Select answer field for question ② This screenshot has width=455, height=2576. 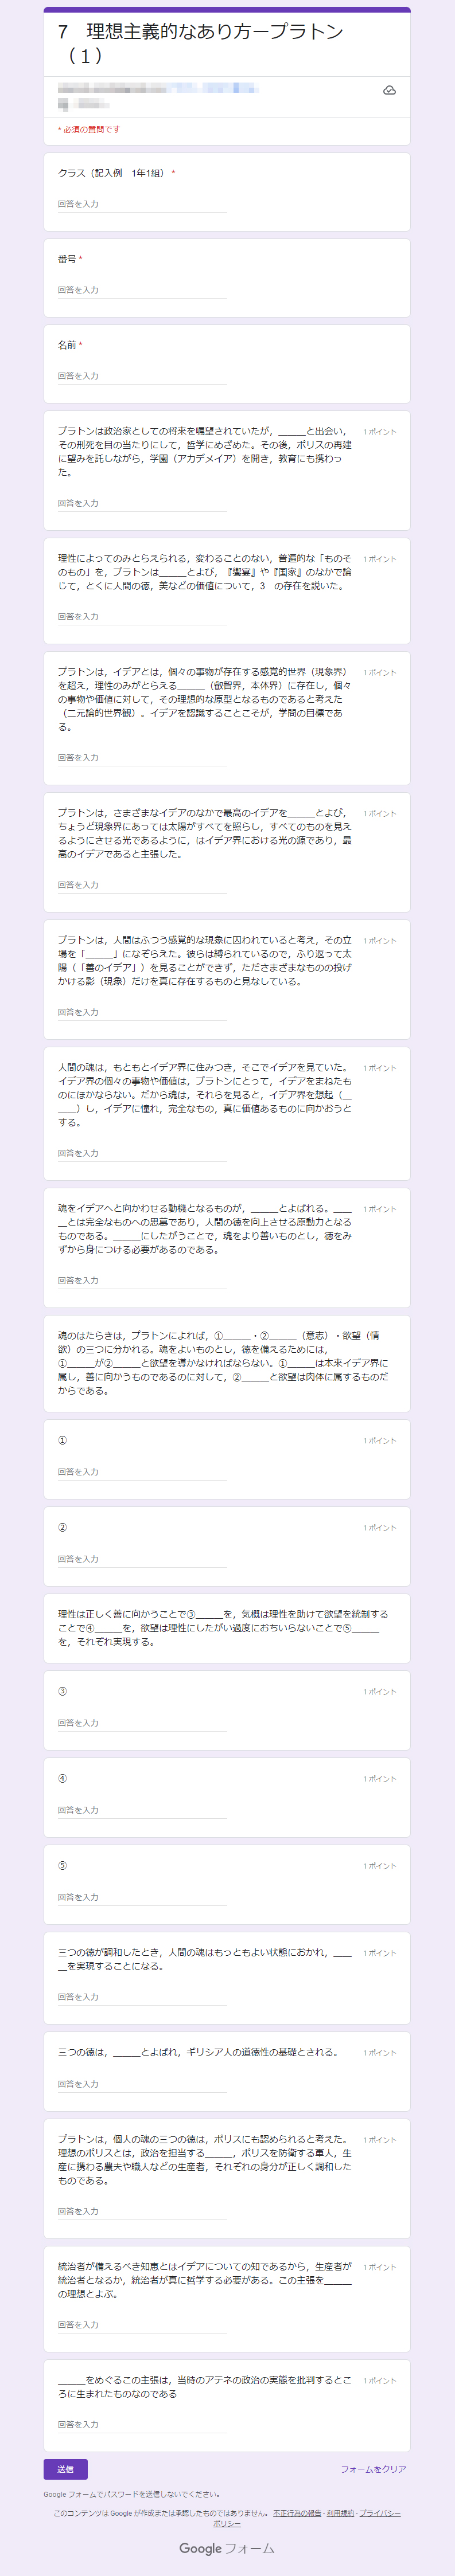click(142, 1559)
